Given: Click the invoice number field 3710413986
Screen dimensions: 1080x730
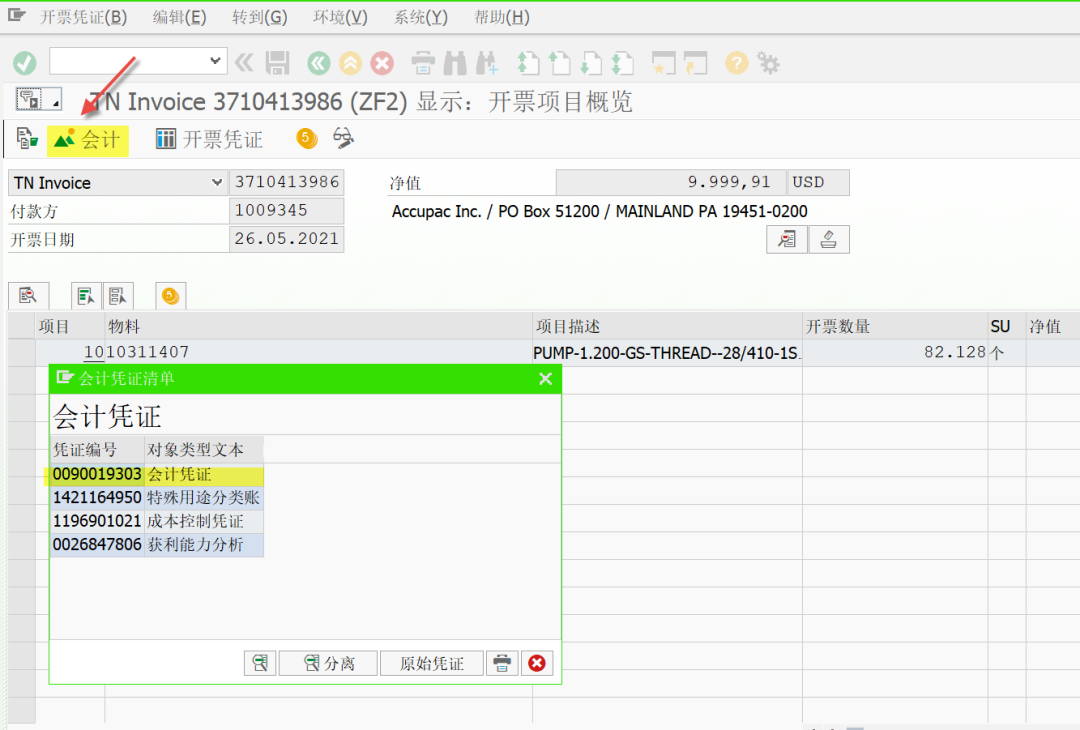Looking at the screenshot, I should pos(287,182).
